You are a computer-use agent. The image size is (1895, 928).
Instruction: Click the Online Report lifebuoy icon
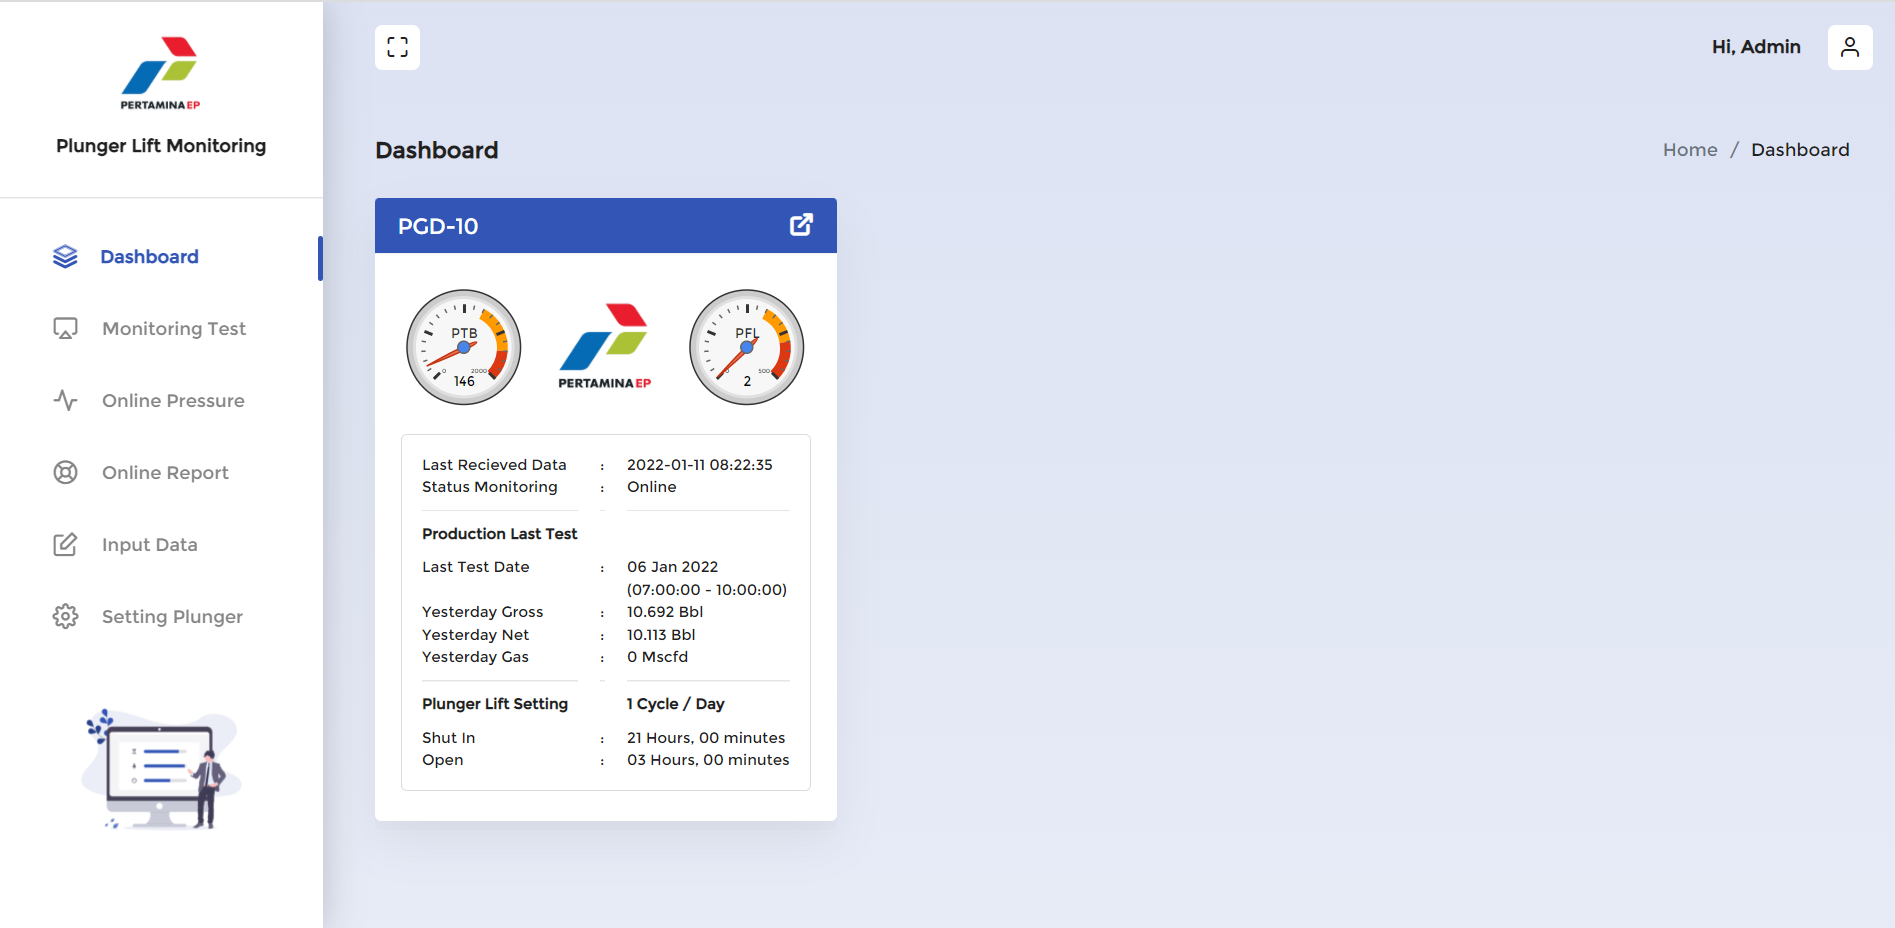65,473
